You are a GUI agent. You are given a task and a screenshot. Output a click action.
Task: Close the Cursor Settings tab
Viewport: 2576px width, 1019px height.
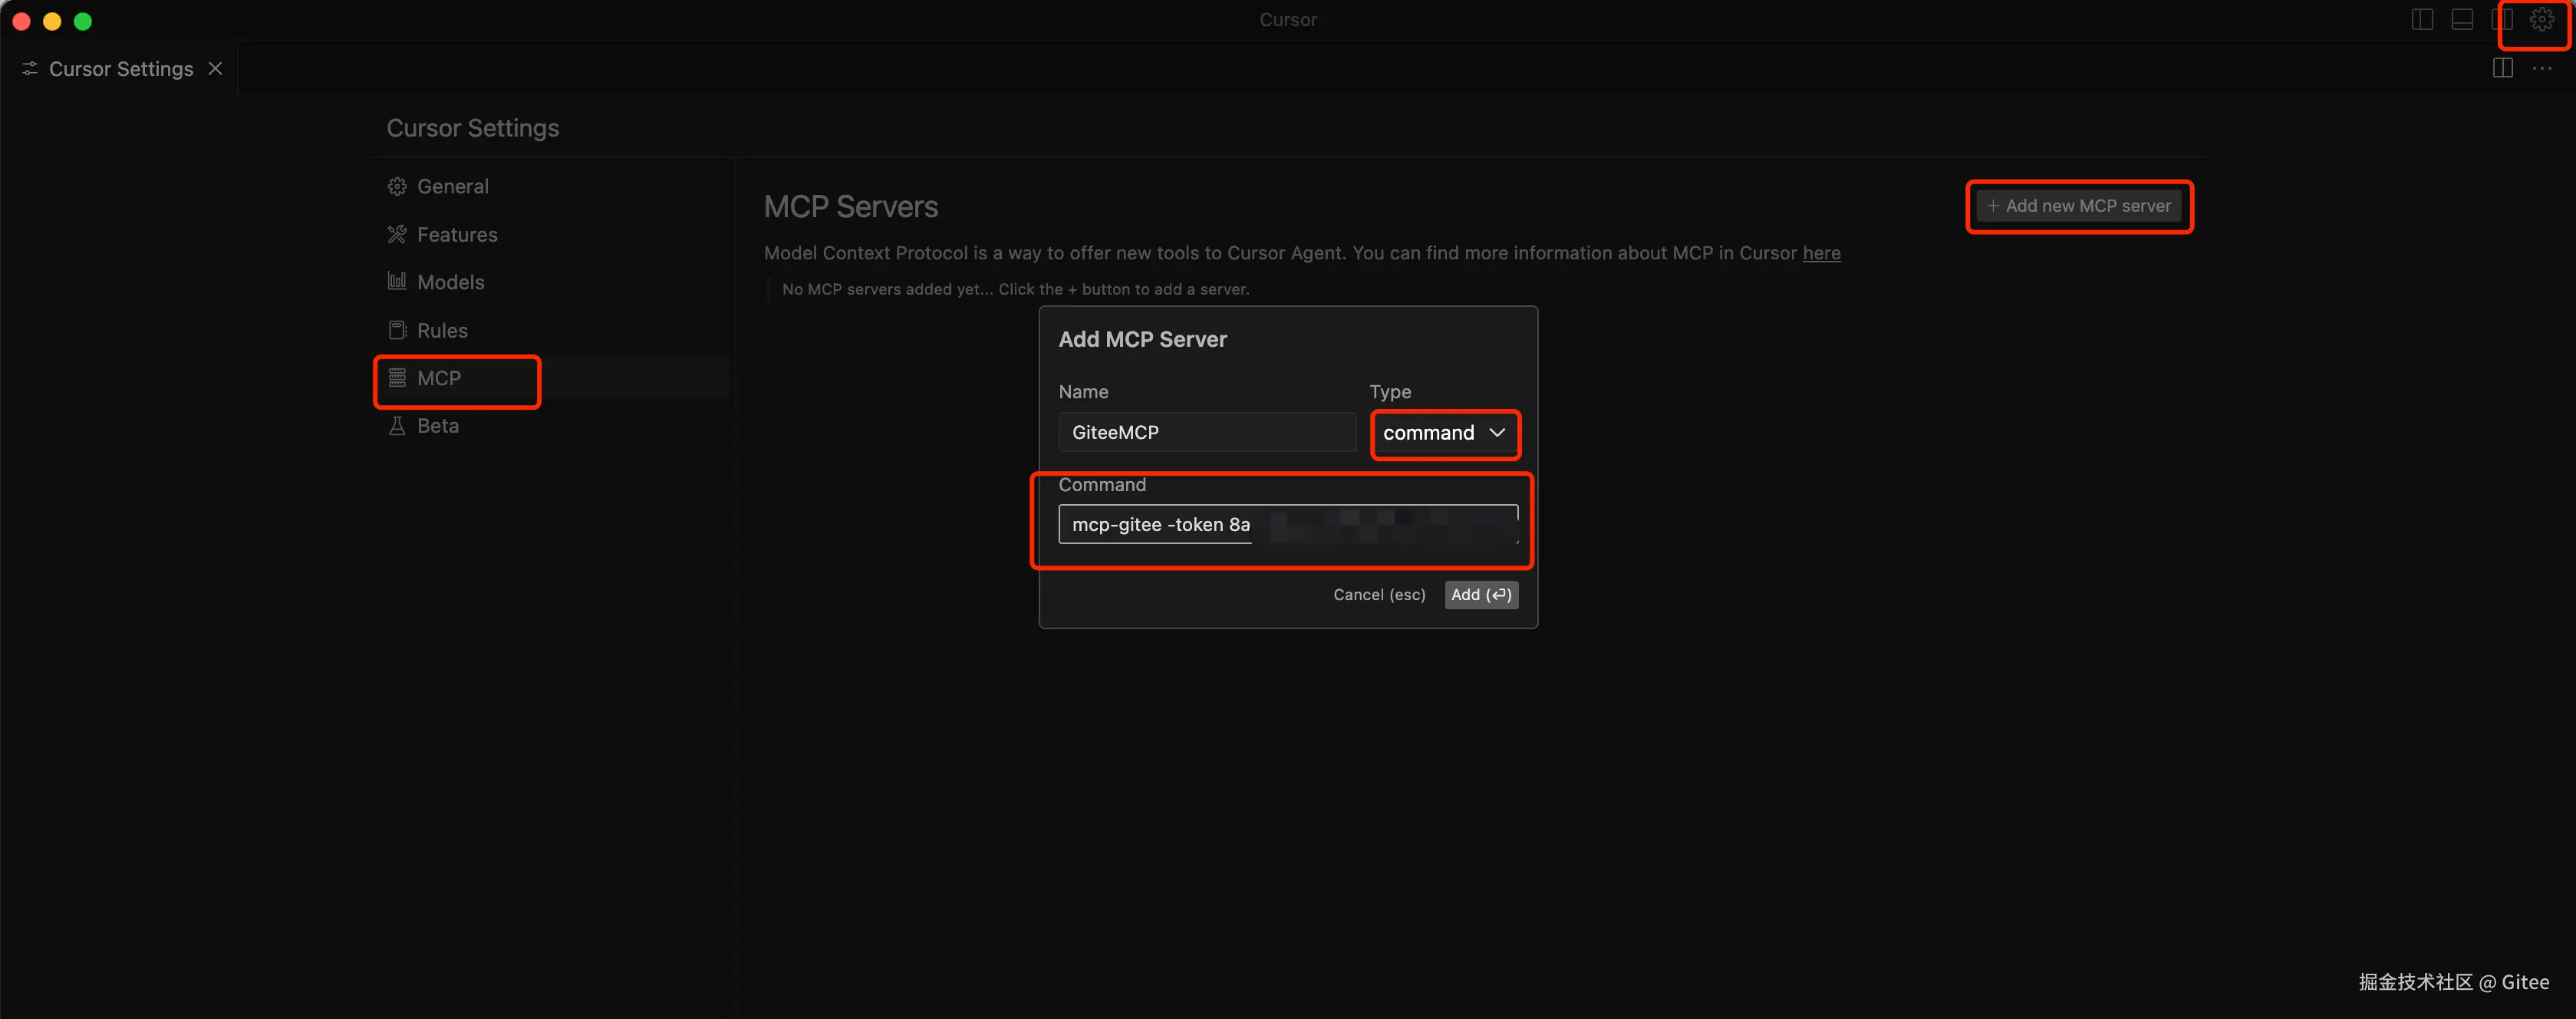coord(215,68)
